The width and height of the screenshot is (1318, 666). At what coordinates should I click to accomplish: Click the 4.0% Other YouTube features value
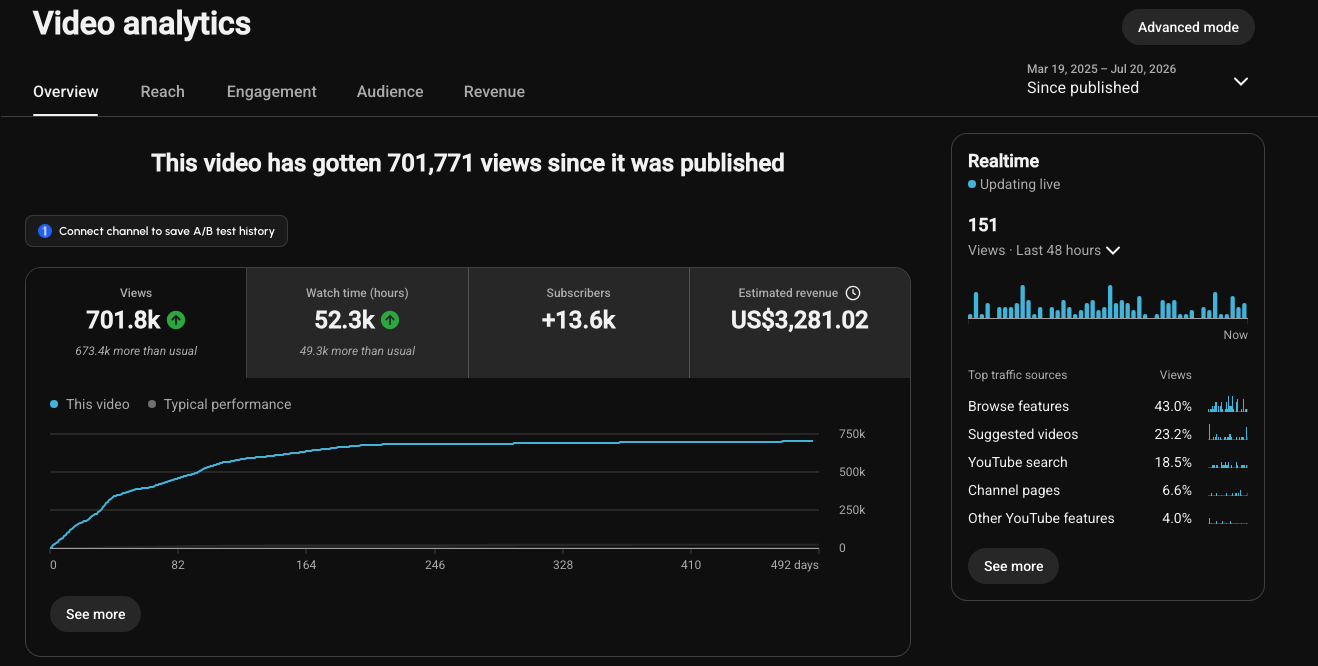pyautogui.click(x=1176, y=518)
